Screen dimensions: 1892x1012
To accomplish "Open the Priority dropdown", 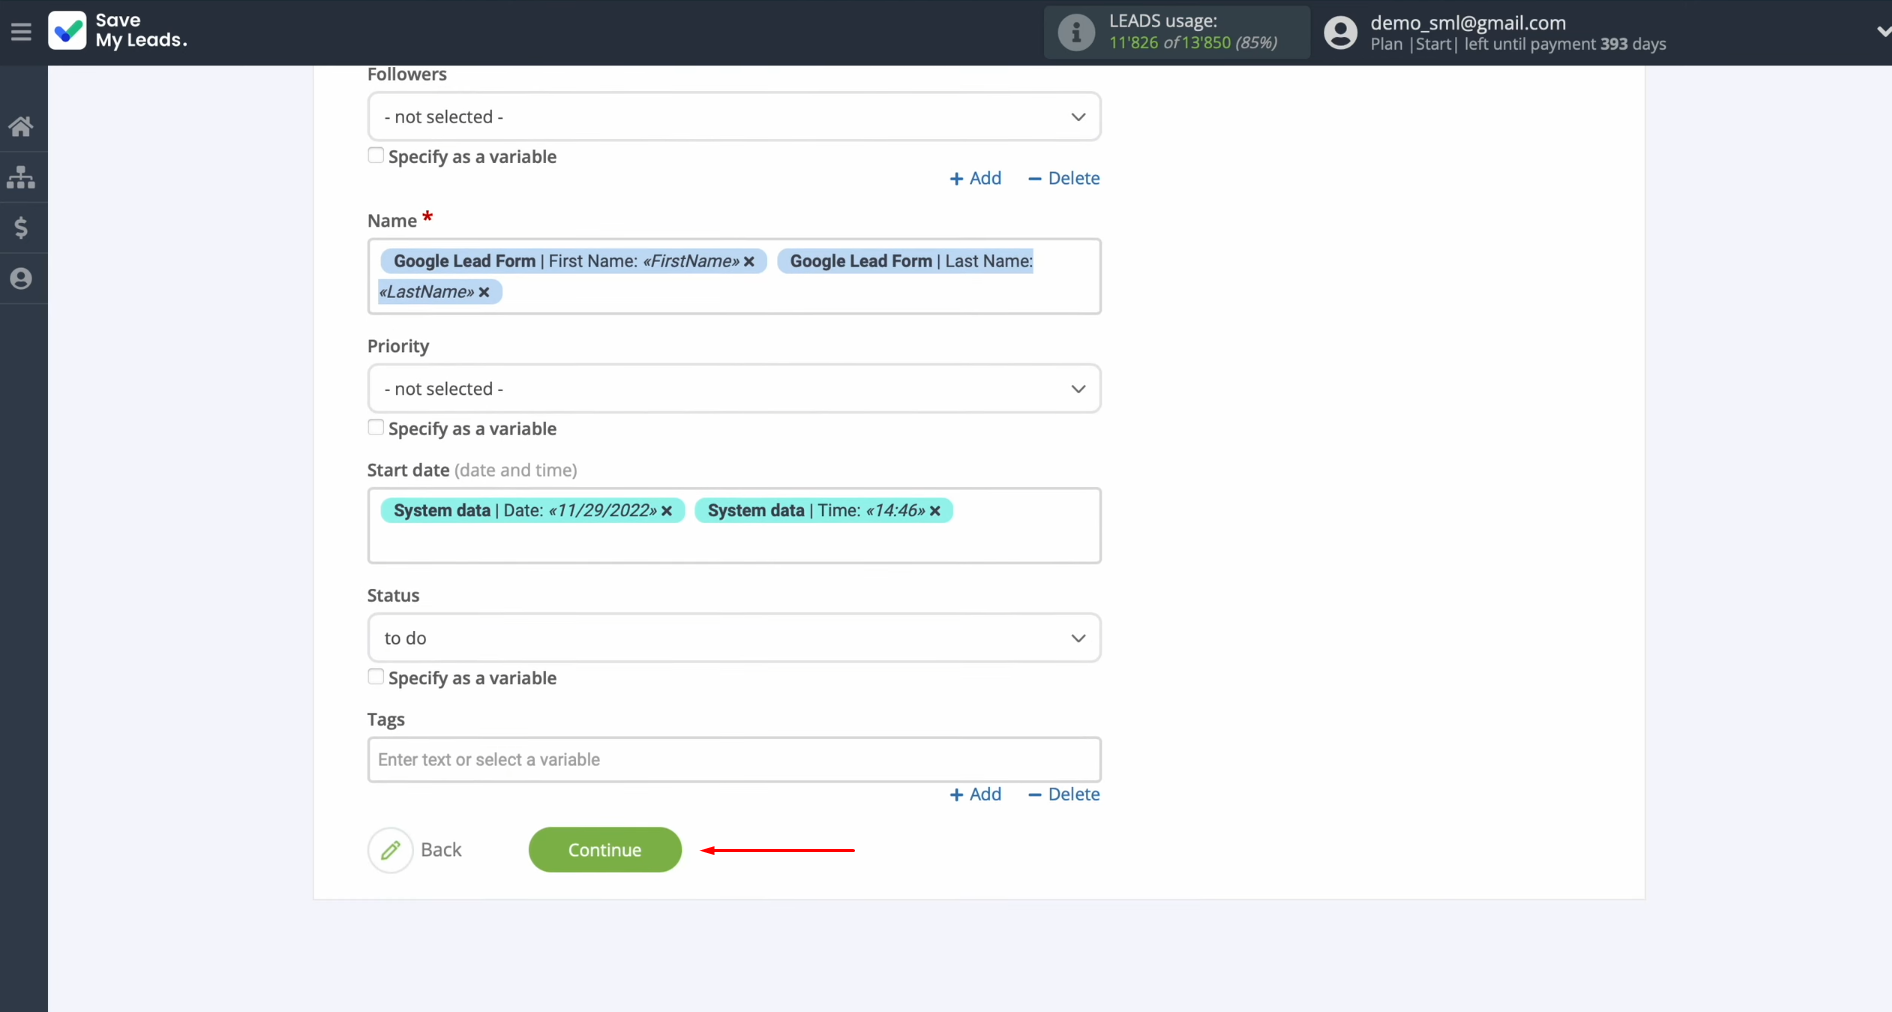I will coord(734,389).
